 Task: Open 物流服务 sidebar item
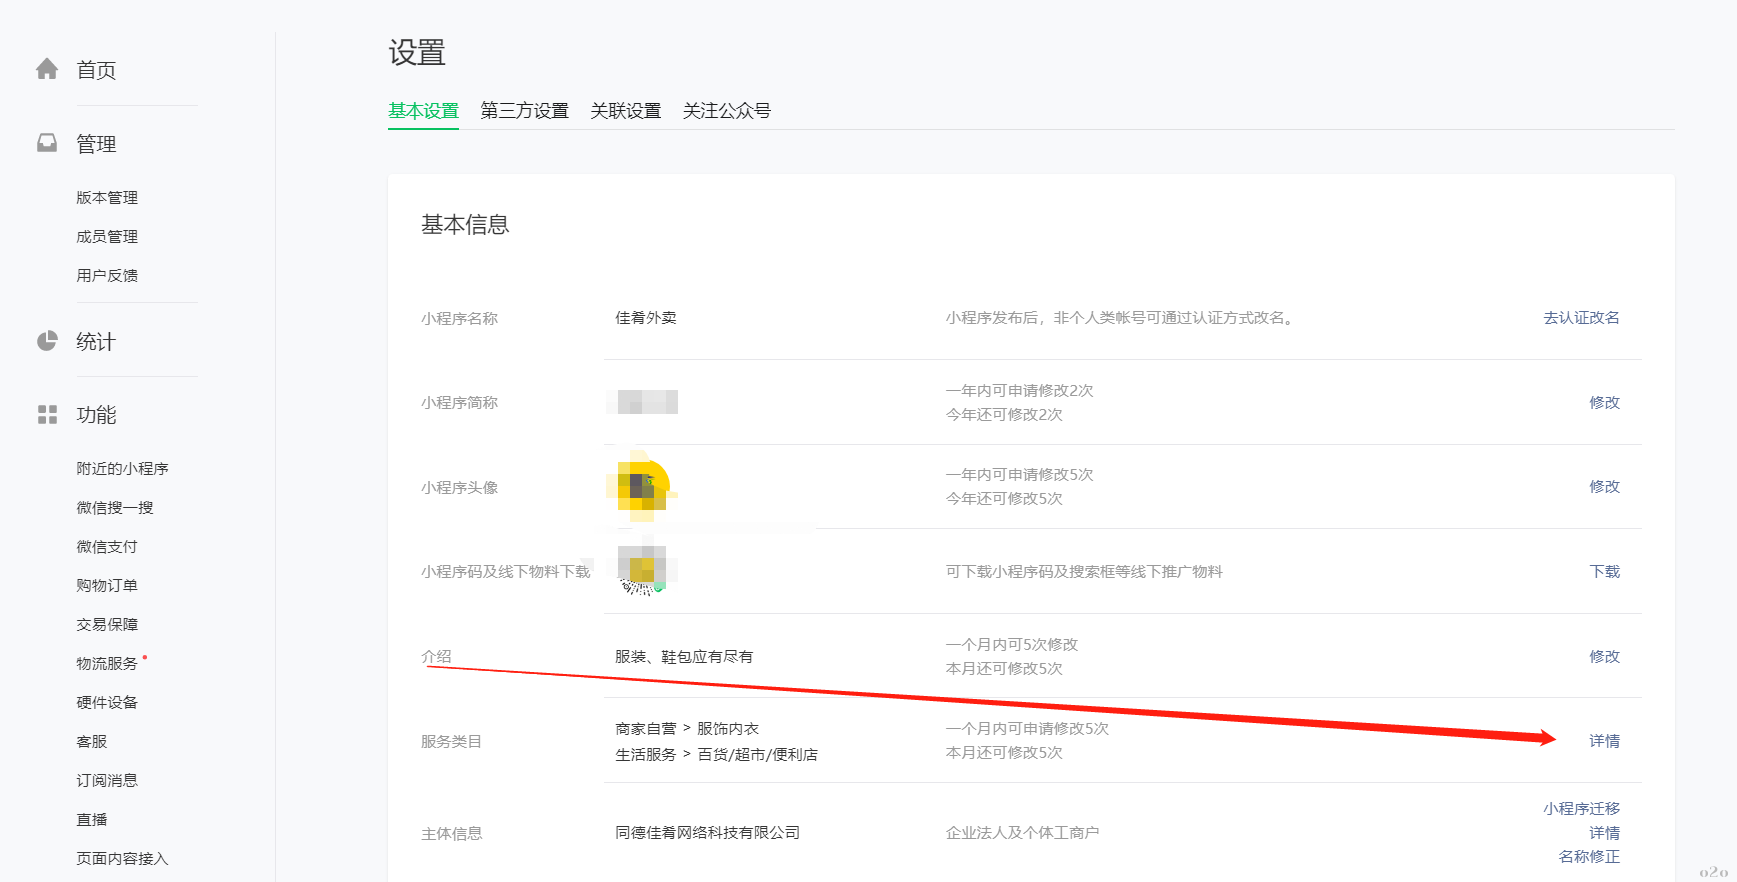[107, 664]
